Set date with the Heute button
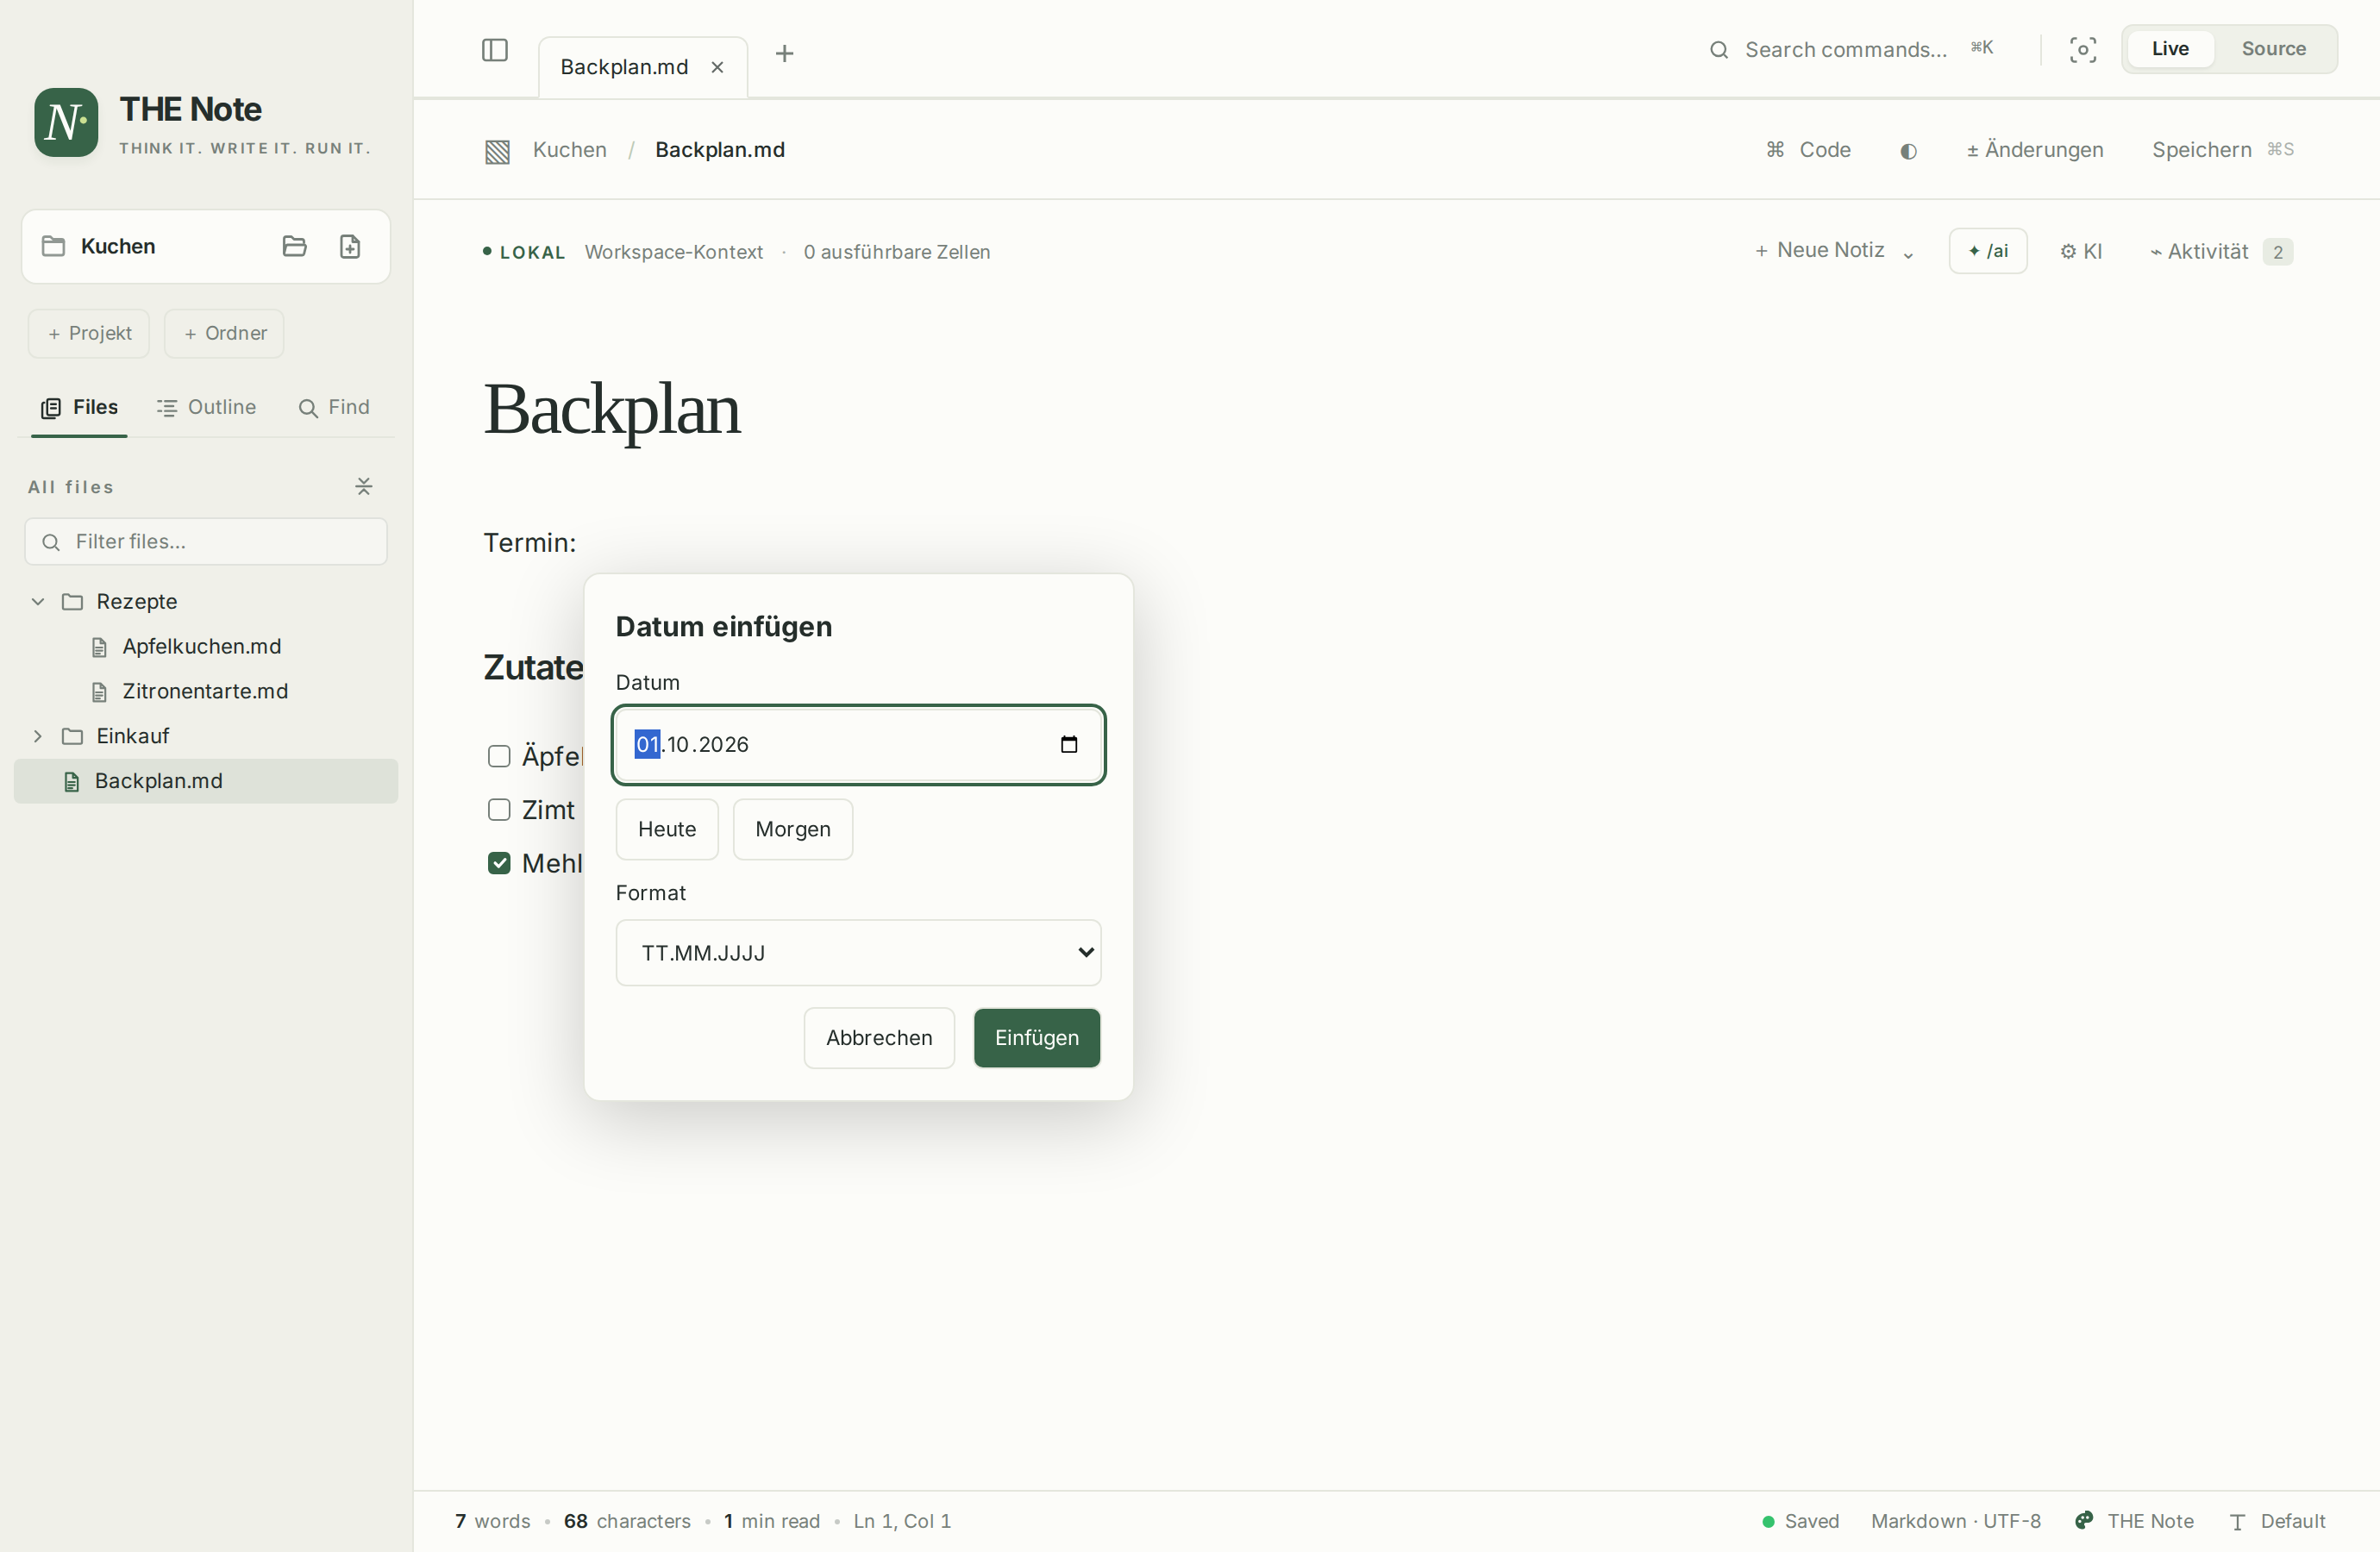Image resolution: width=2380 pixels, height=1552 pixels. pyautogui.click(x=667, y=829)
